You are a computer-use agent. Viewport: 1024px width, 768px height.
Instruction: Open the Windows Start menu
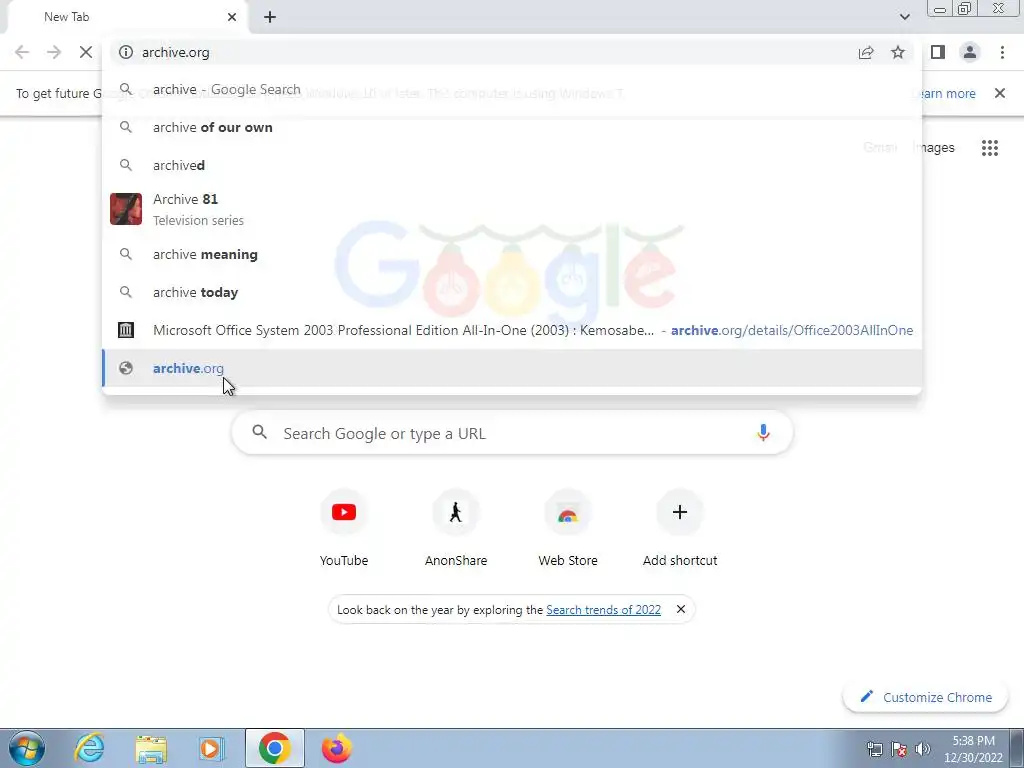click(x=27, y=748)
